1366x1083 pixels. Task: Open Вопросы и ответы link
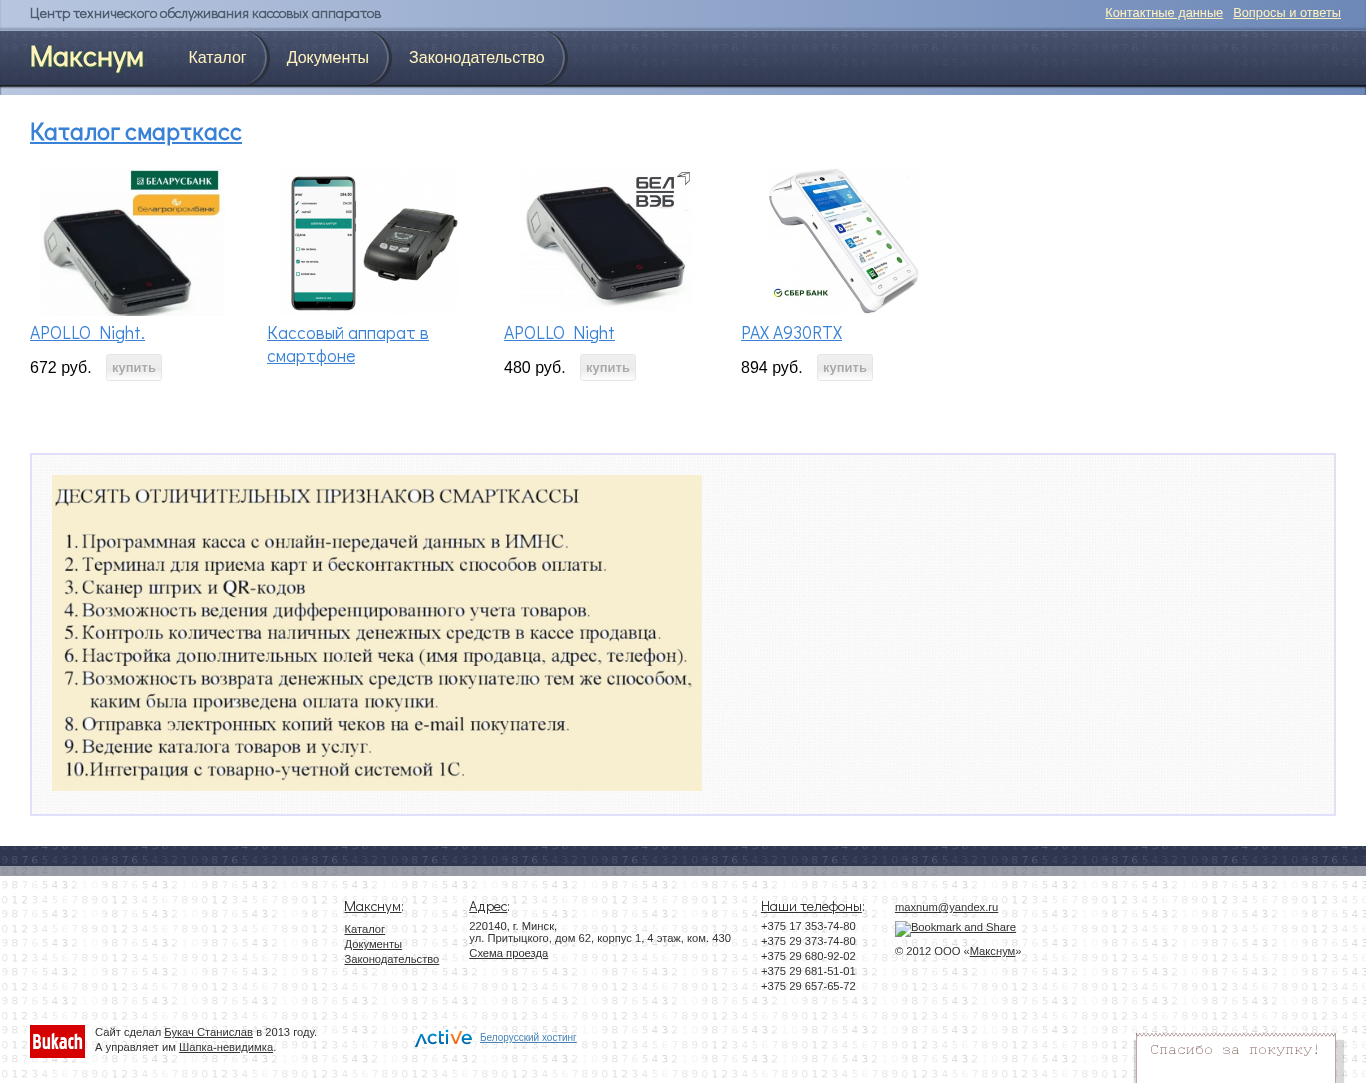pyautogui.click(x=1287, y=13)
